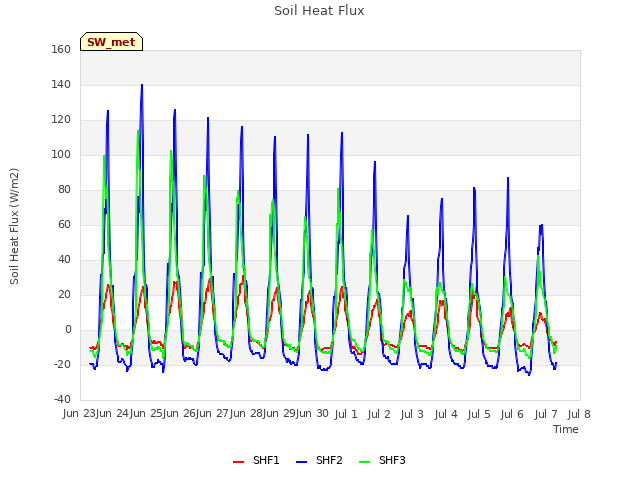Click the Jul 5 x-axis tick label
The height and width of the screenshot is (480, 640).
479,414
